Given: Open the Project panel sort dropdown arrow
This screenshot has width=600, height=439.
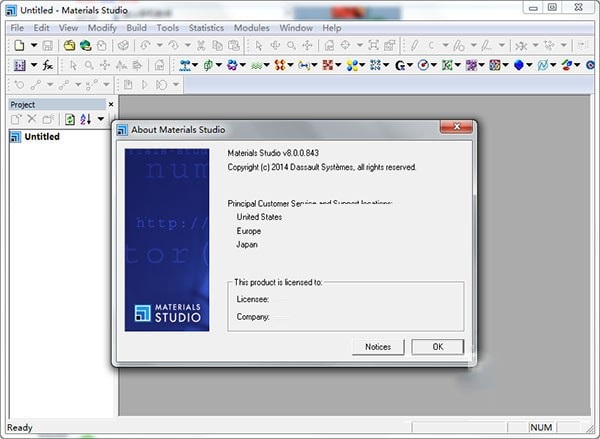Looking at the screenshot, I should 101,119.
